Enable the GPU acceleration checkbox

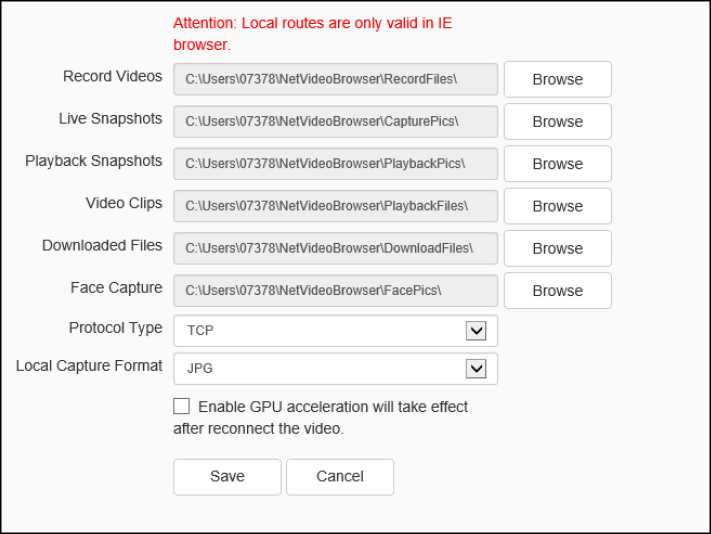pyautogui.click(x=181, y=407)
